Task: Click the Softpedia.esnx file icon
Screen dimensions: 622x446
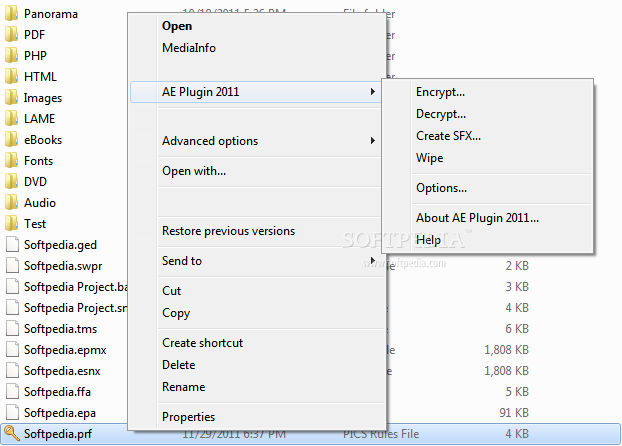Action: click(12, 371)
